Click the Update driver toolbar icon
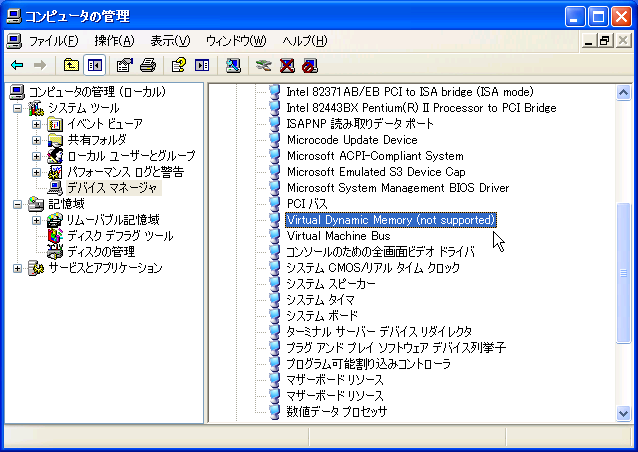Screen dimensions: 638x452 coord(264,65)
